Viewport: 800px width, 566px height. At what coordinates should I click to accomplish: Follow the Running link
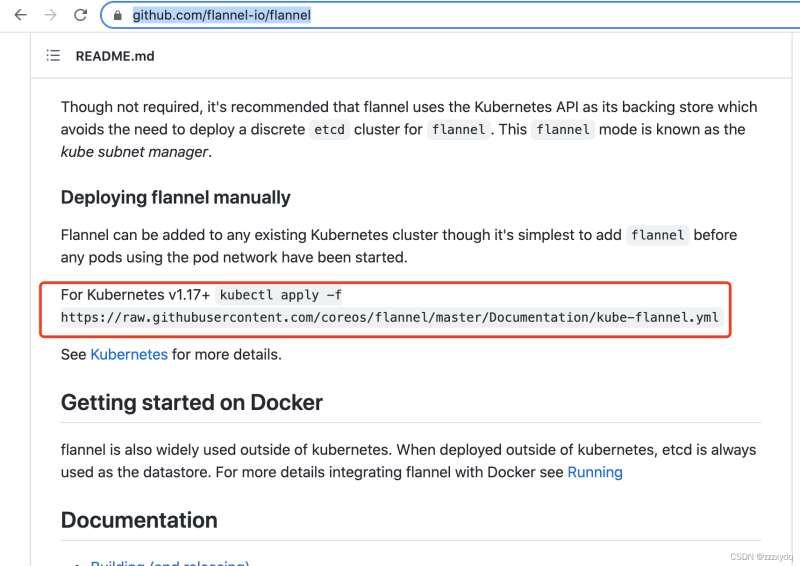pyautogui.click(x=595, y=472)
